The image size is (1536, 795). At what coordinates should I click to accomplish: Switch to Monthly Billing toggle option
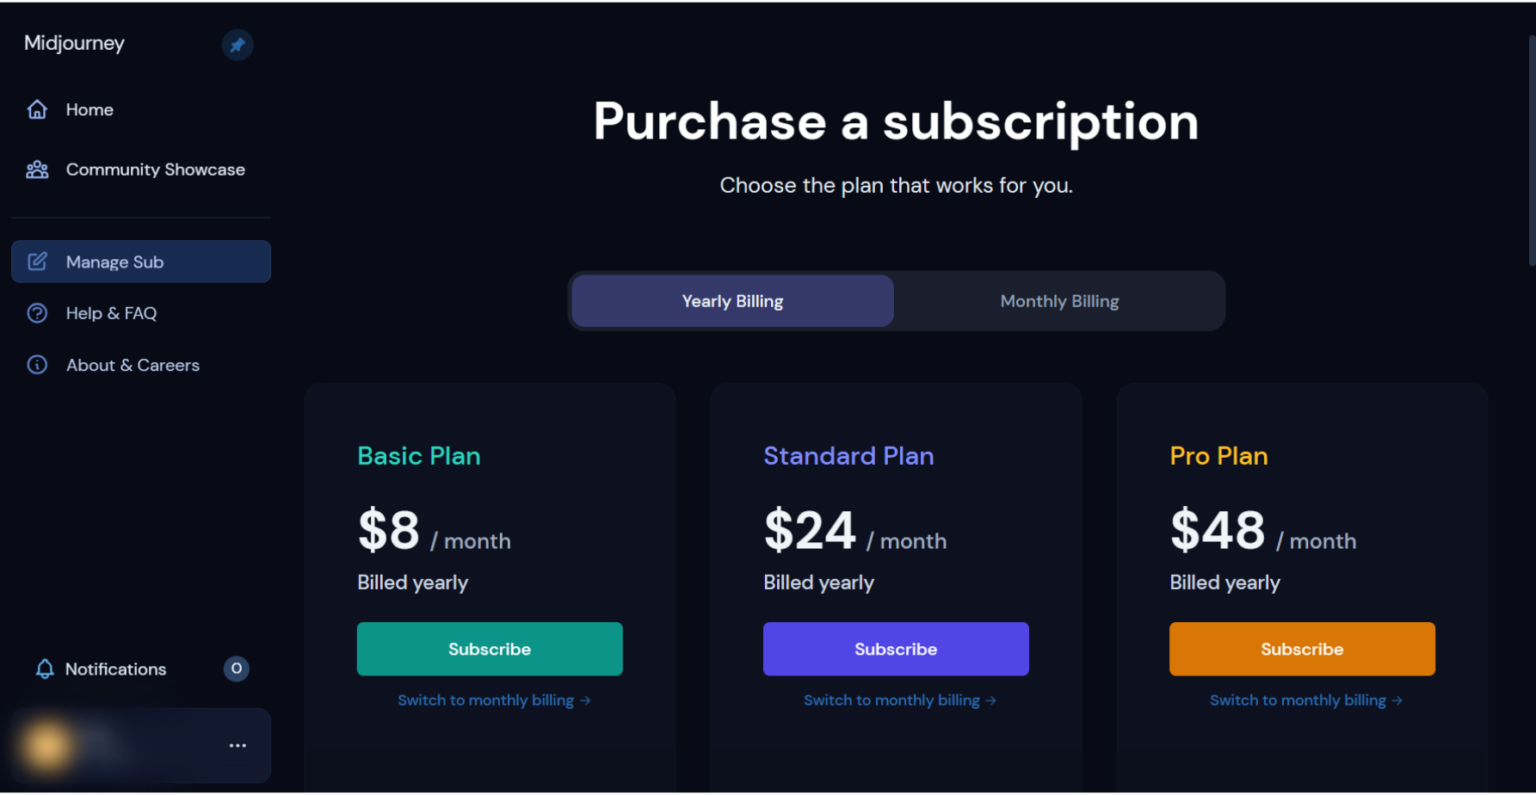(x=1059, y=301)
